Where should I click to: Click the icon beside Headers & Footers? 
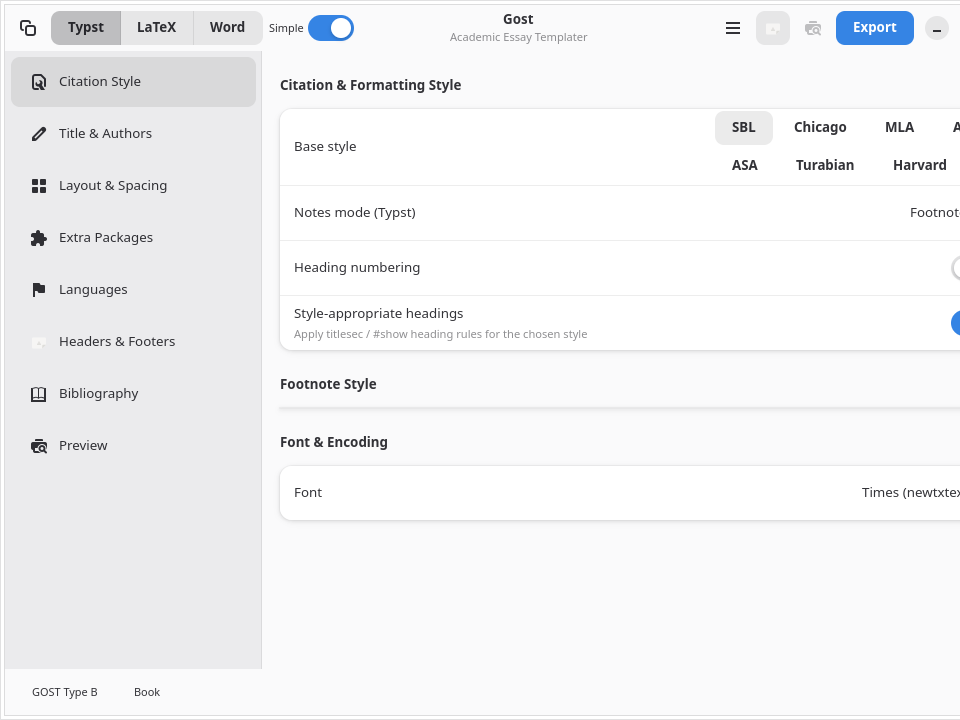[39, 342]
